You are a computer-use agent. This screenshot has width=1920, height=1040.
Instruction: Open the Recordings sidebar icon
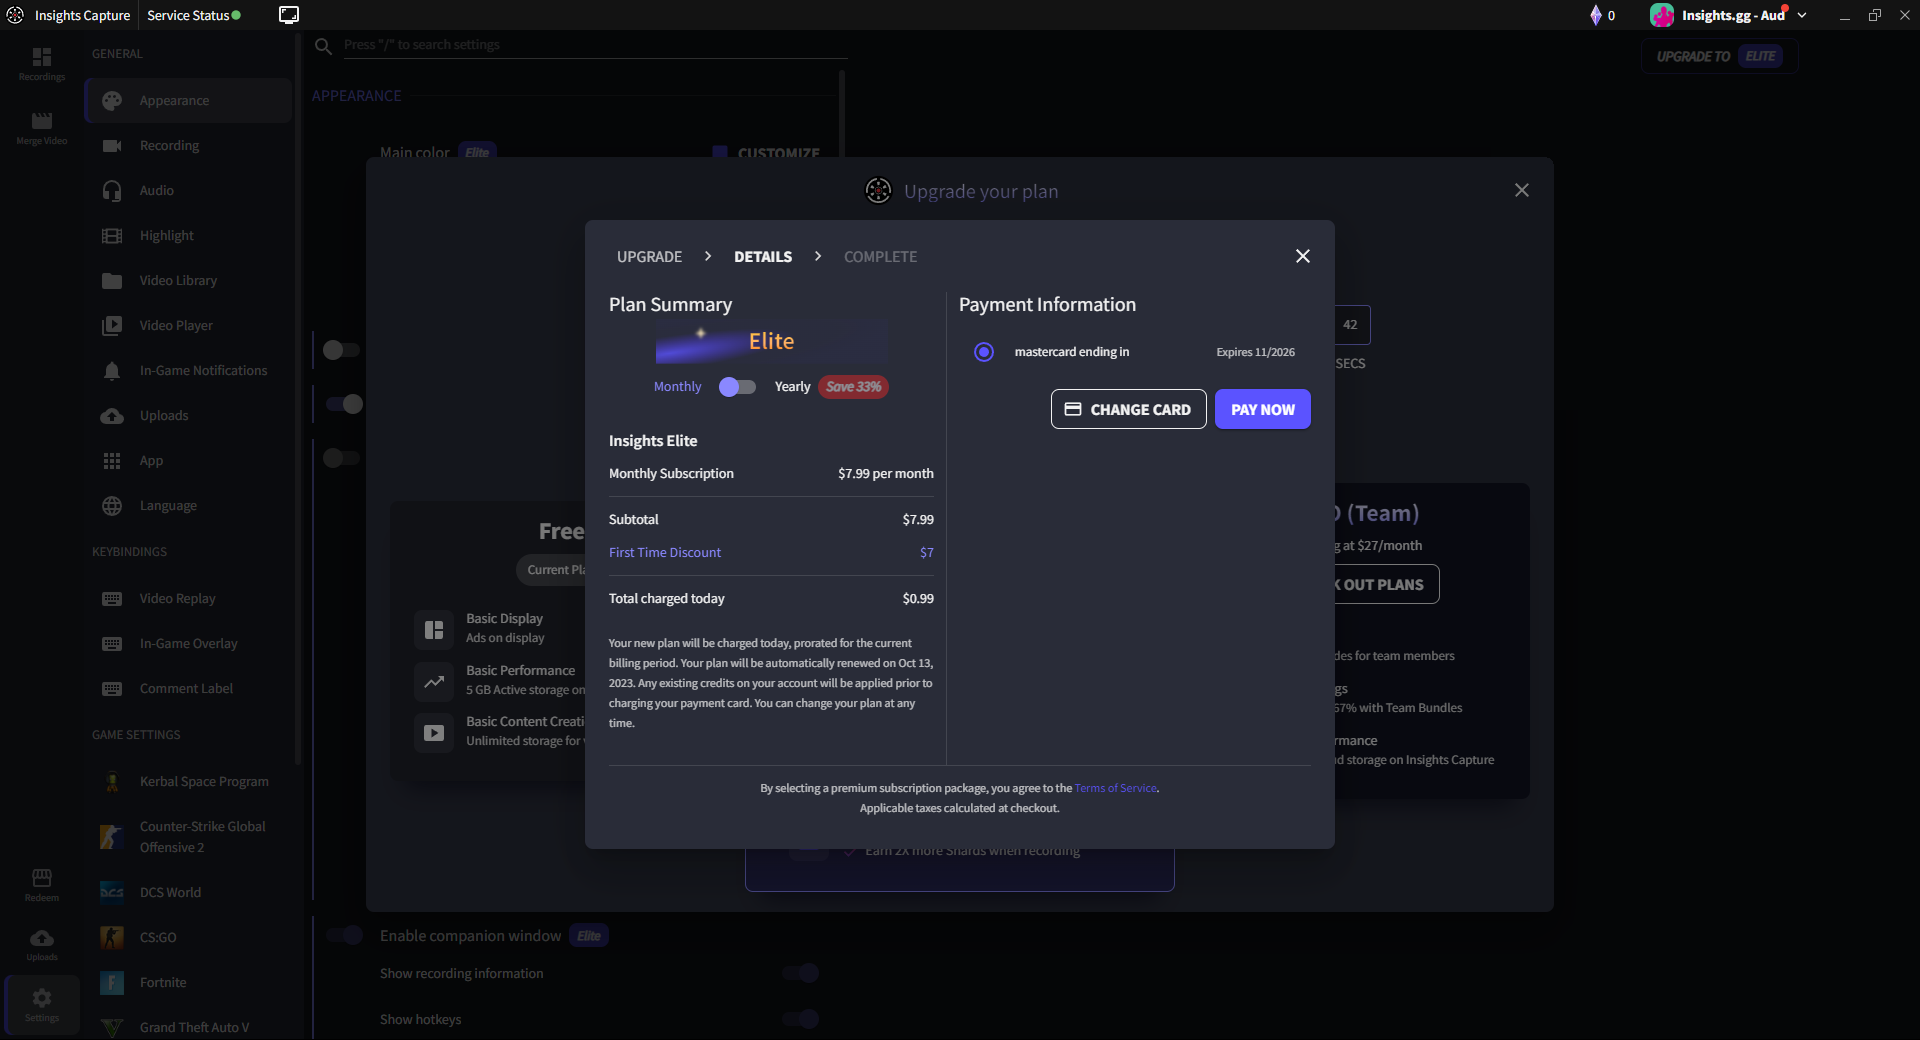(x=41, y=57)
